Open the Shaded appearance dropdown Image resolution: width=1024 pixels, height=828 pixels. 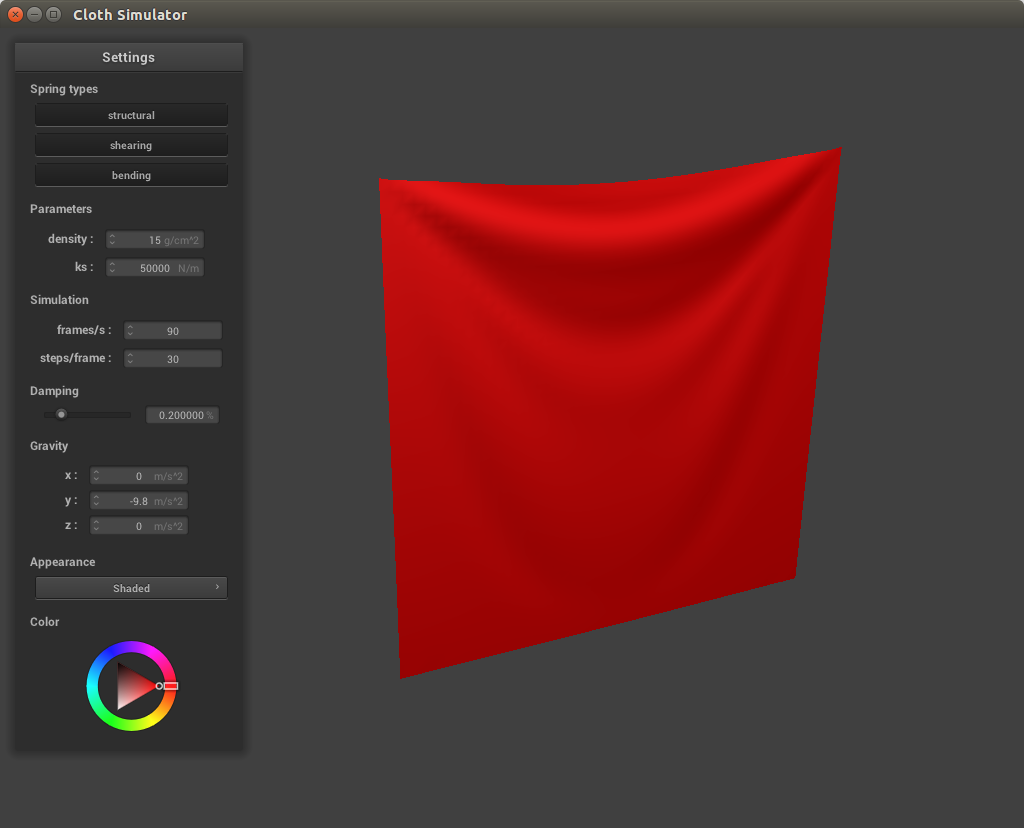tap(131, 588)
